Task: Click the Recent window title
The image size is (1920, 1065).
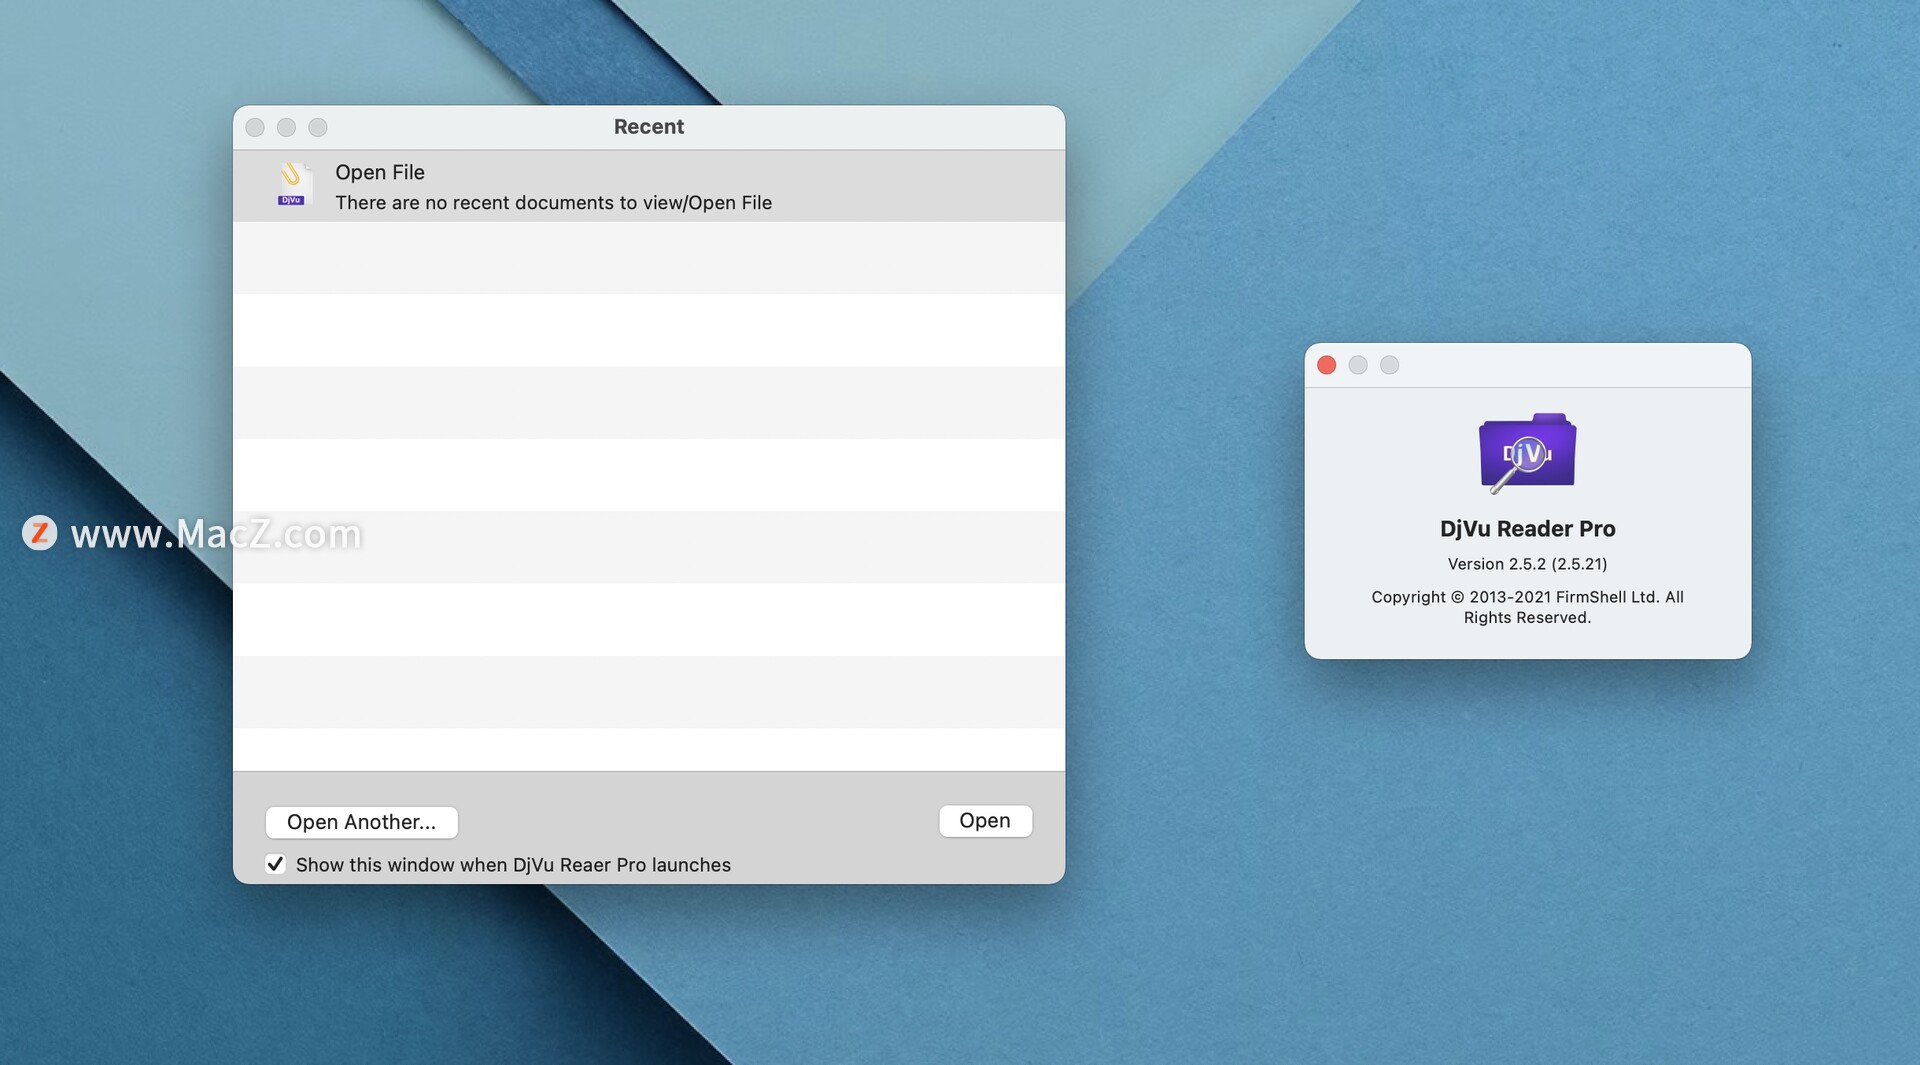Action: coord(649,127)
